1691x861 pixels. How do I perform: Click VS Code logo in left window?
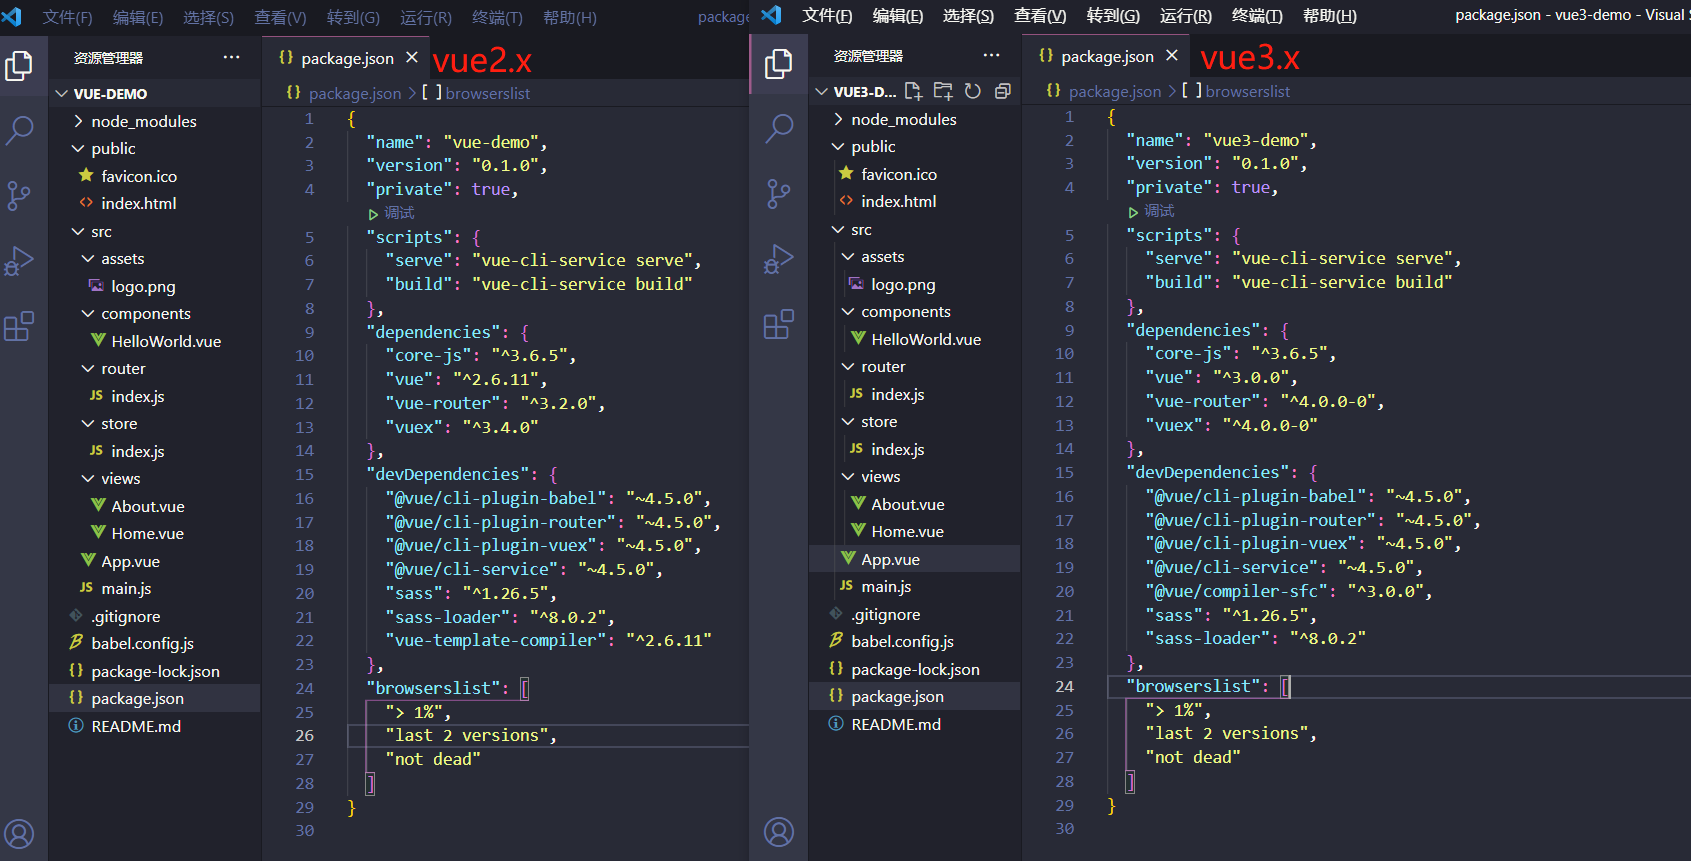pyautogui.click(x=11, y=16)
